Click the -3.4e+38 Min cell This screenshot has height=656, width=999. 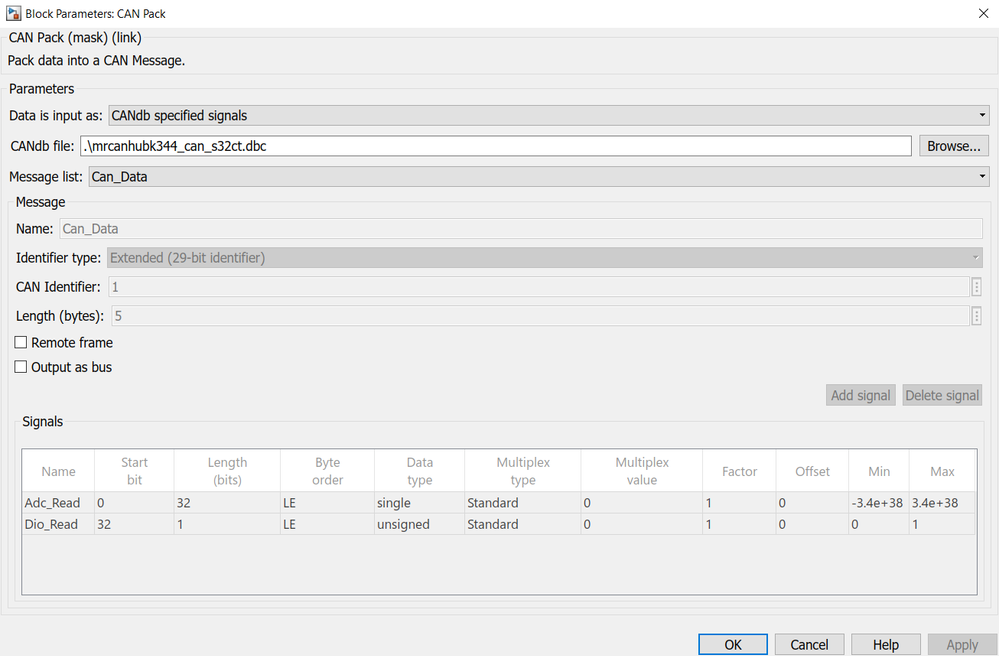[x=879, y=503]
